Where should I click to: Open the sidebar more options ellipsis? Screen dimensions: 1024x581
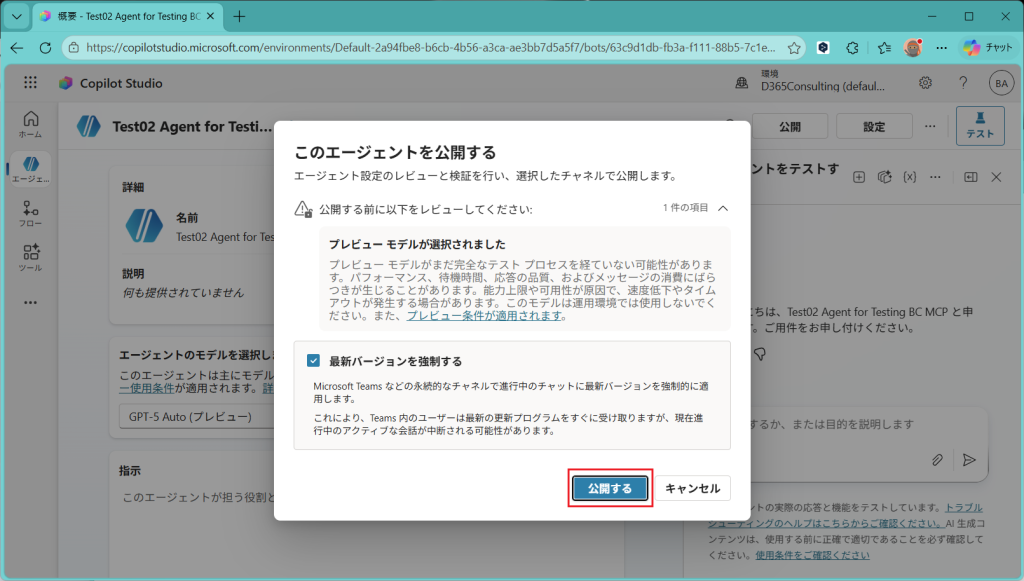click(x=30, y=302)
